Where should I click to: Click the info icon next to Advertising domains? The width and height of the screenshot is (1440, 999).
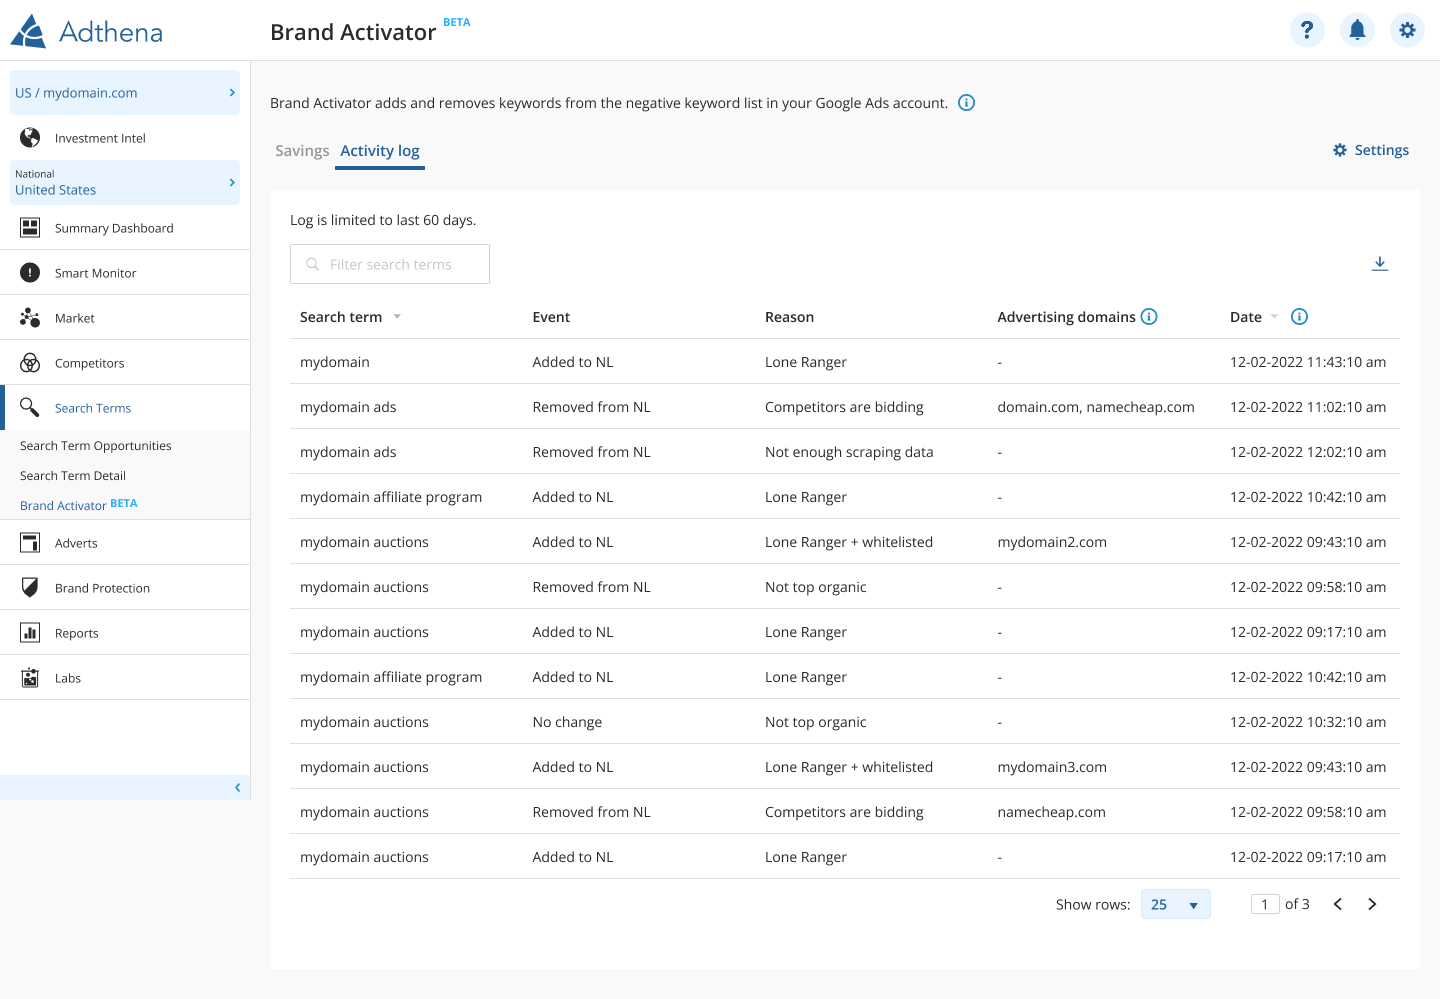tap(1149, 317)
